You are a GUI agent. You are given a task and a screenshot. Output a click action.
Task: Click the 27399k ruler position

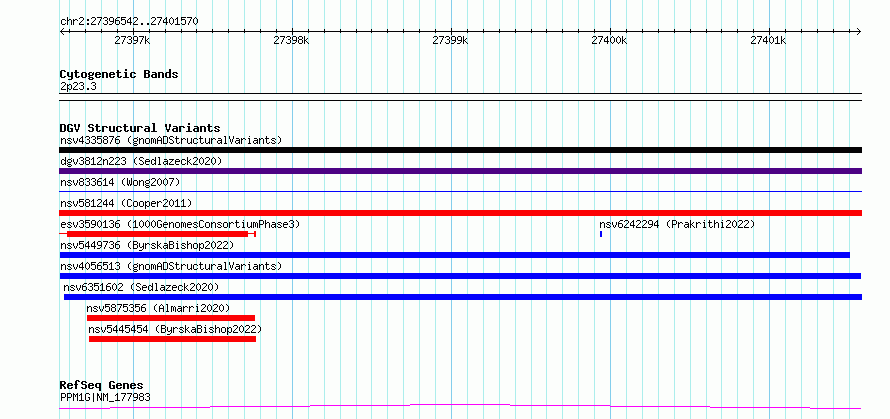coord(450,40)
